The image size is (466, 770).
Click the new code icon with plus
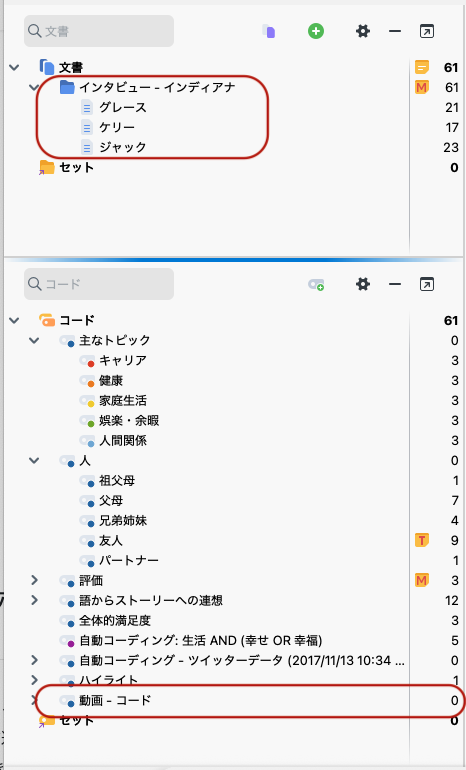tap(316, 284)
